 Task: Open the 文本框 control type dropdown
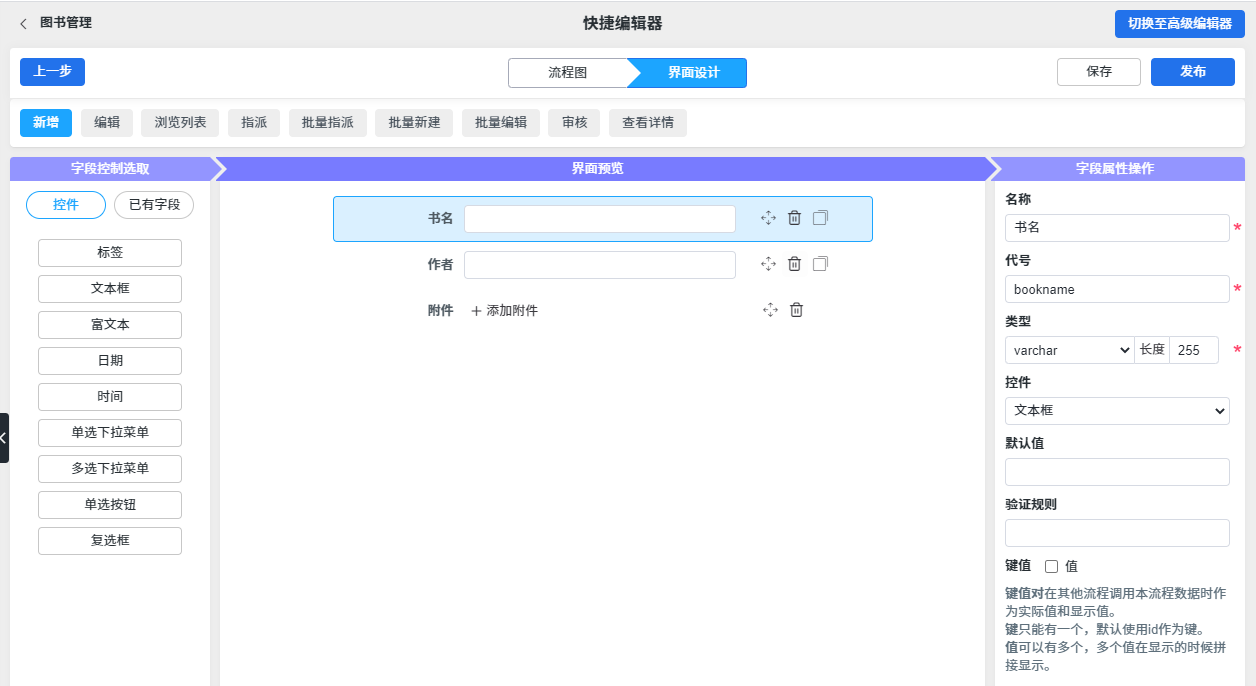point(1116,411)
